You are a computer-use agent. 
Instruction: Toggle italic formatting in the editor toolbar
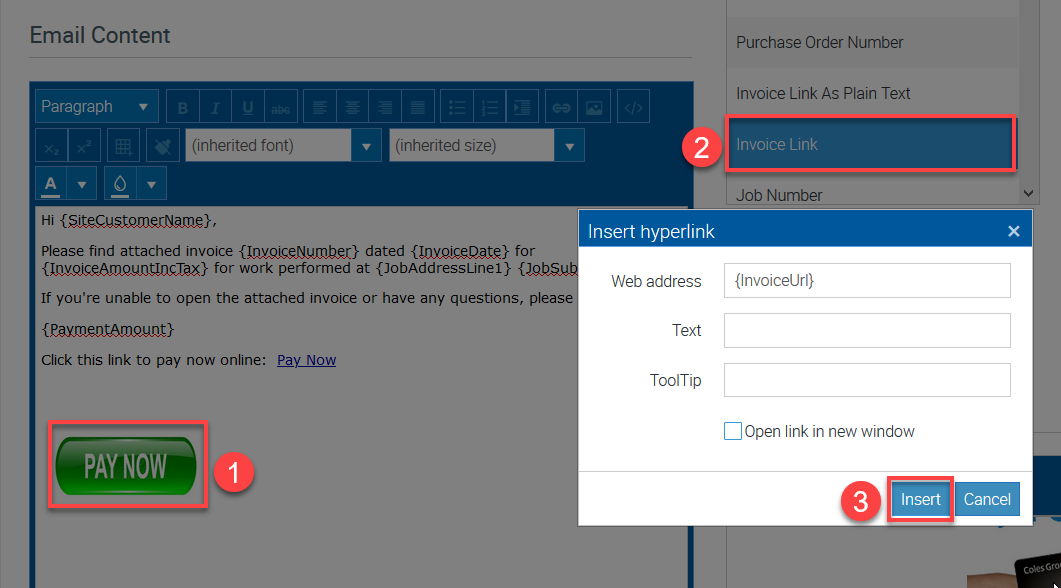click(x=215, y=107)
